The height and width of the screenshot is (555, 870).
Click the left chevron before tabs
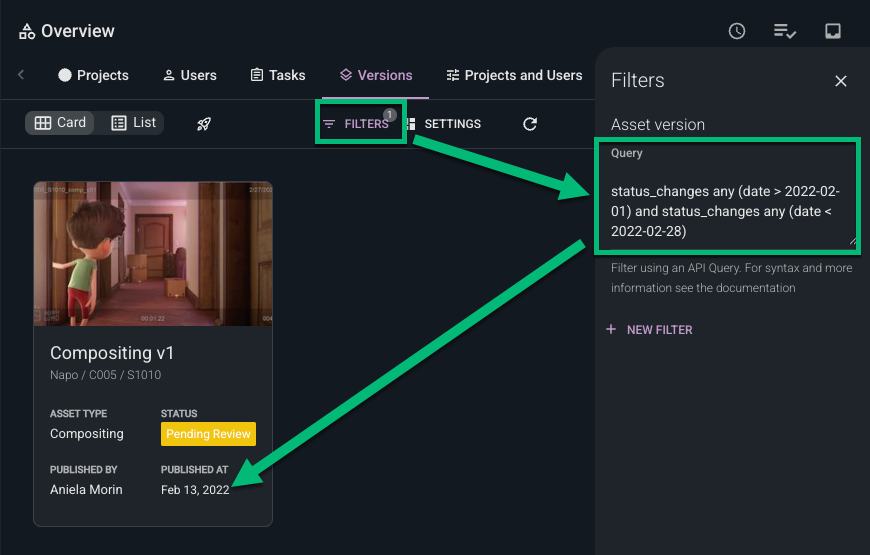(21, 74)
